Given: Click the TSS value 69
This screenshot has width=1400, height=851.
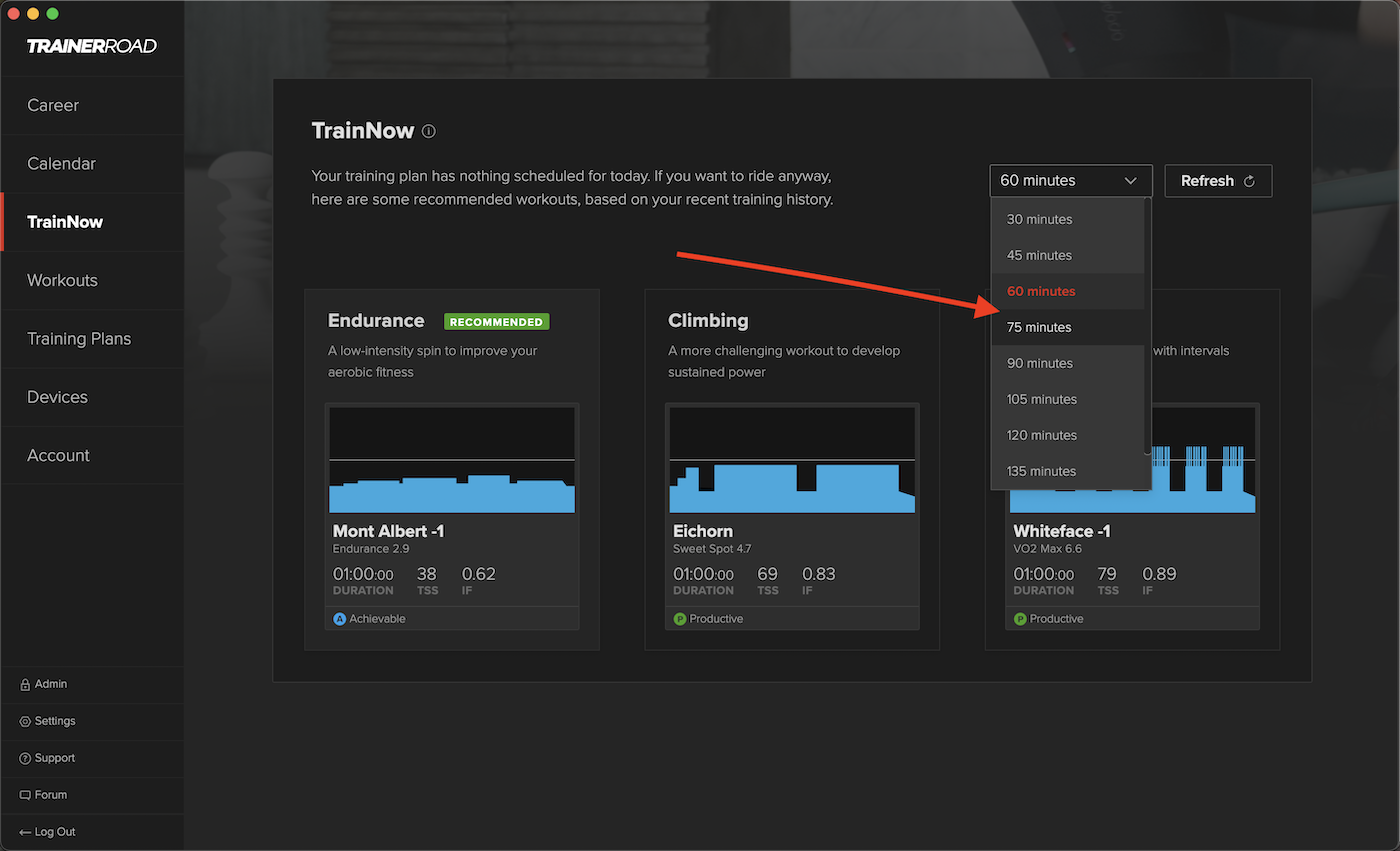Looking at the screenshot, I should coord(767,574).
